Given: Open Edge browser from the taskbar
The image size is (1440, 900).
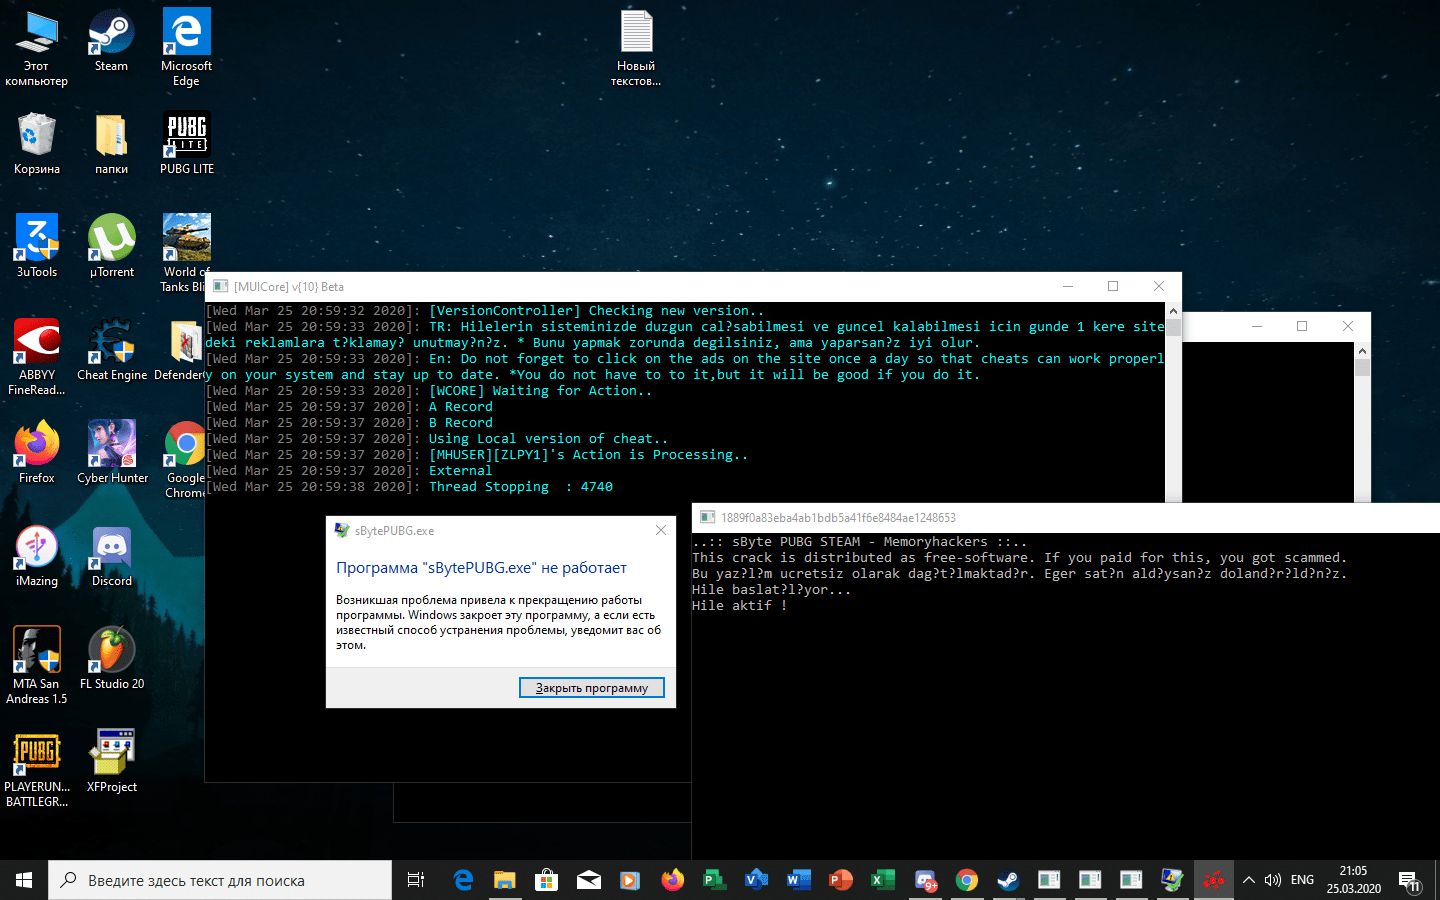Looking at the screenshot, I should coord(463,880).
